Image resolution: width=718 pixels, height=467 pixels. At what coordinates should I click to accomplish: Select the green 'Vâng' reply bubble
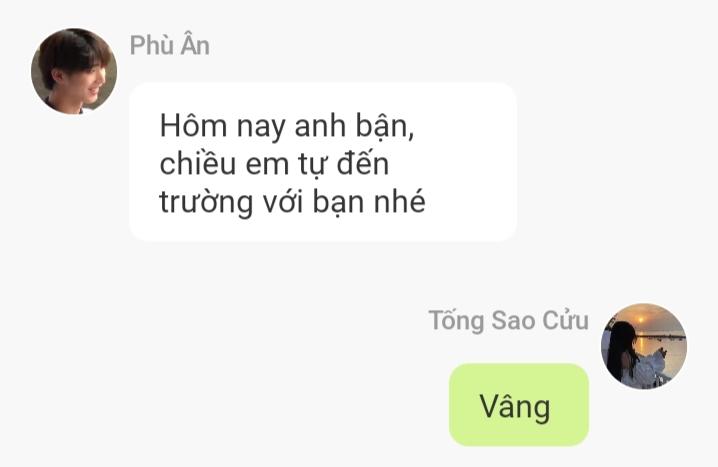[x=519, y=405]
